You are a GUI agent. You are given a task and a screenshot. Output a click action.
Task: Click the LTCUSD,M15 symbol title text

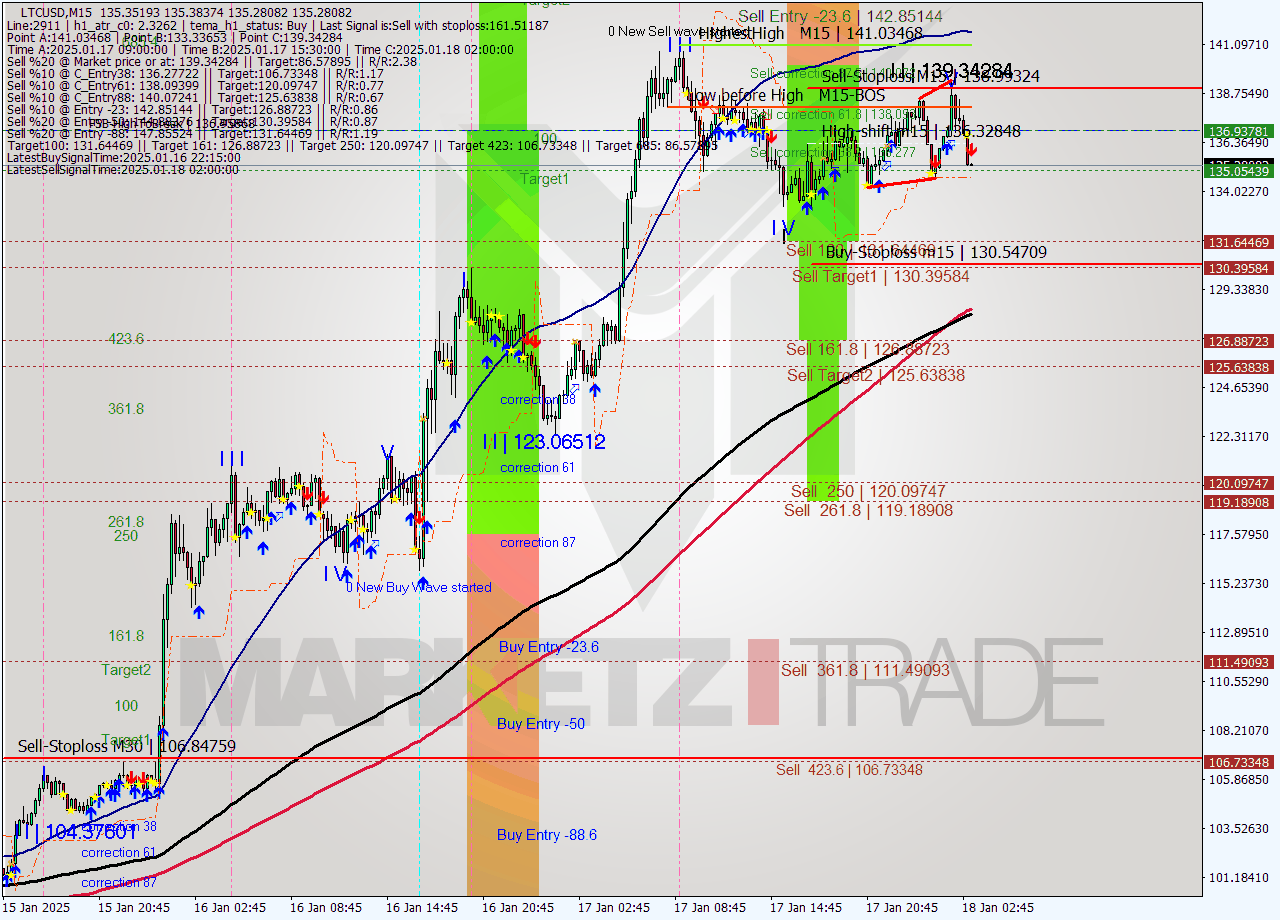click(x=55, y=11)
